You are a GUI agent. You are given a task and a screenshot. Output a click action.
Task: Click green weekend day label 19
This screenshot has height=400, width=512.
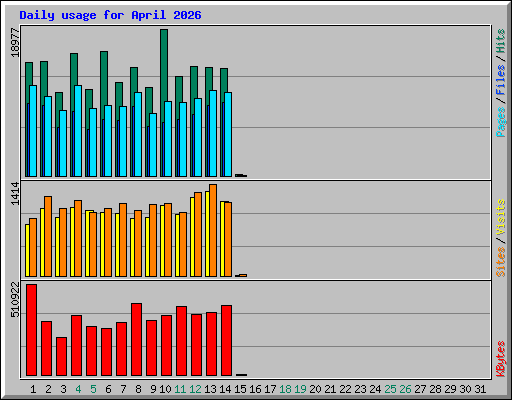(300, 389)
